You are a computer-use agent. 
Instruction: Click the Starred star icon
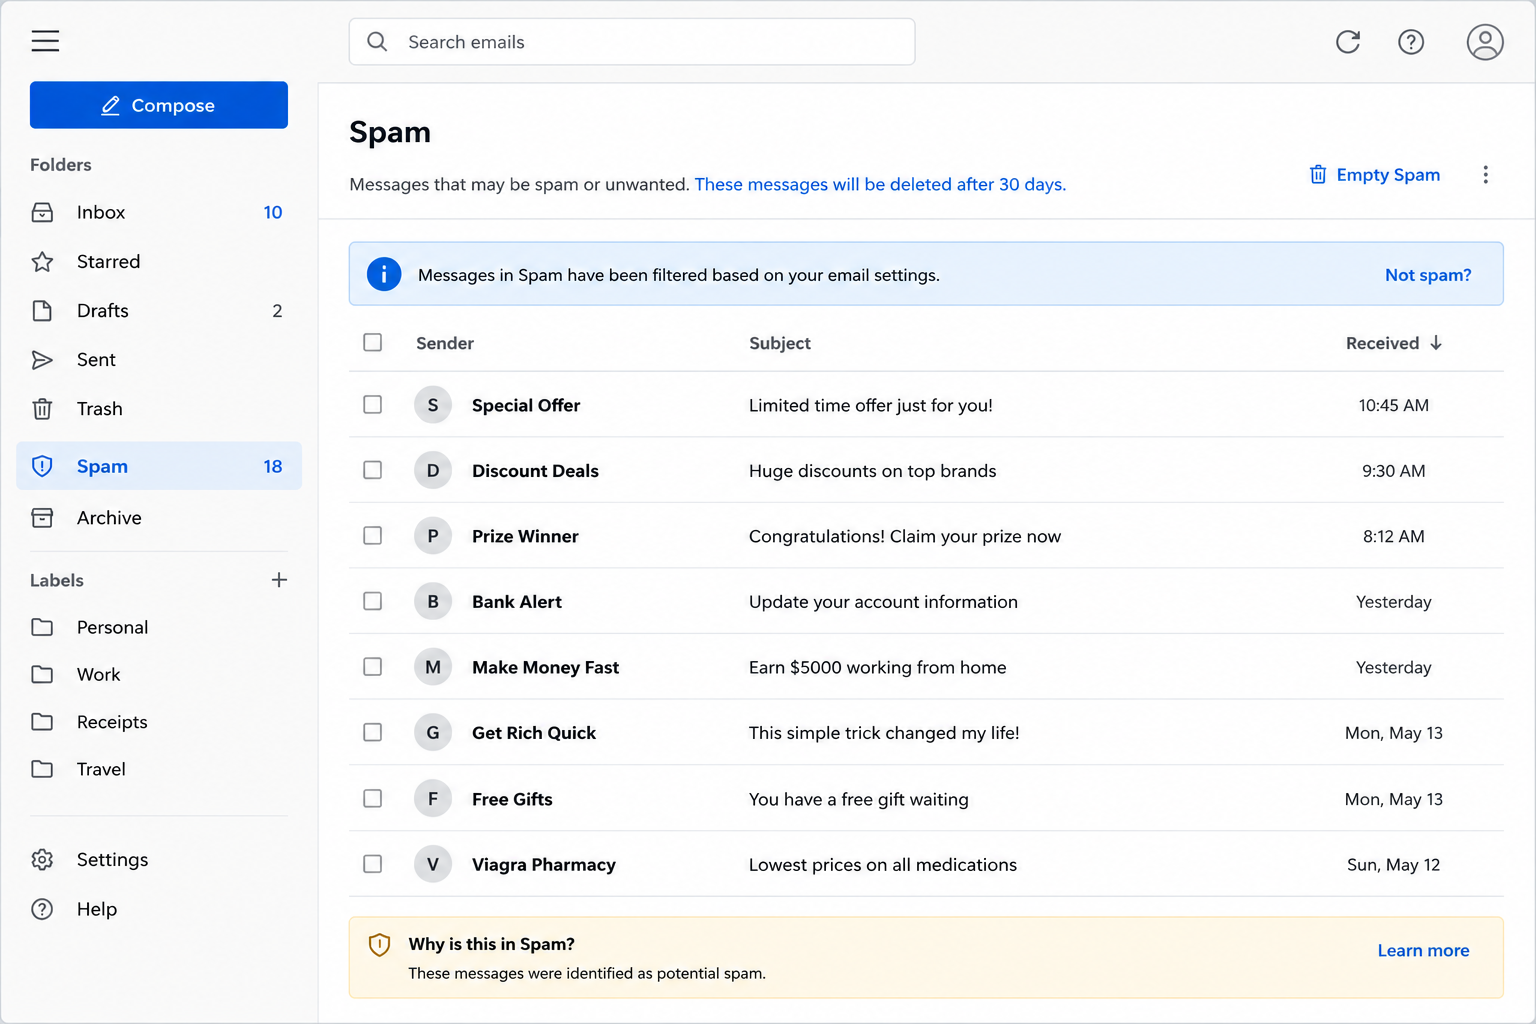click(42, 261)
